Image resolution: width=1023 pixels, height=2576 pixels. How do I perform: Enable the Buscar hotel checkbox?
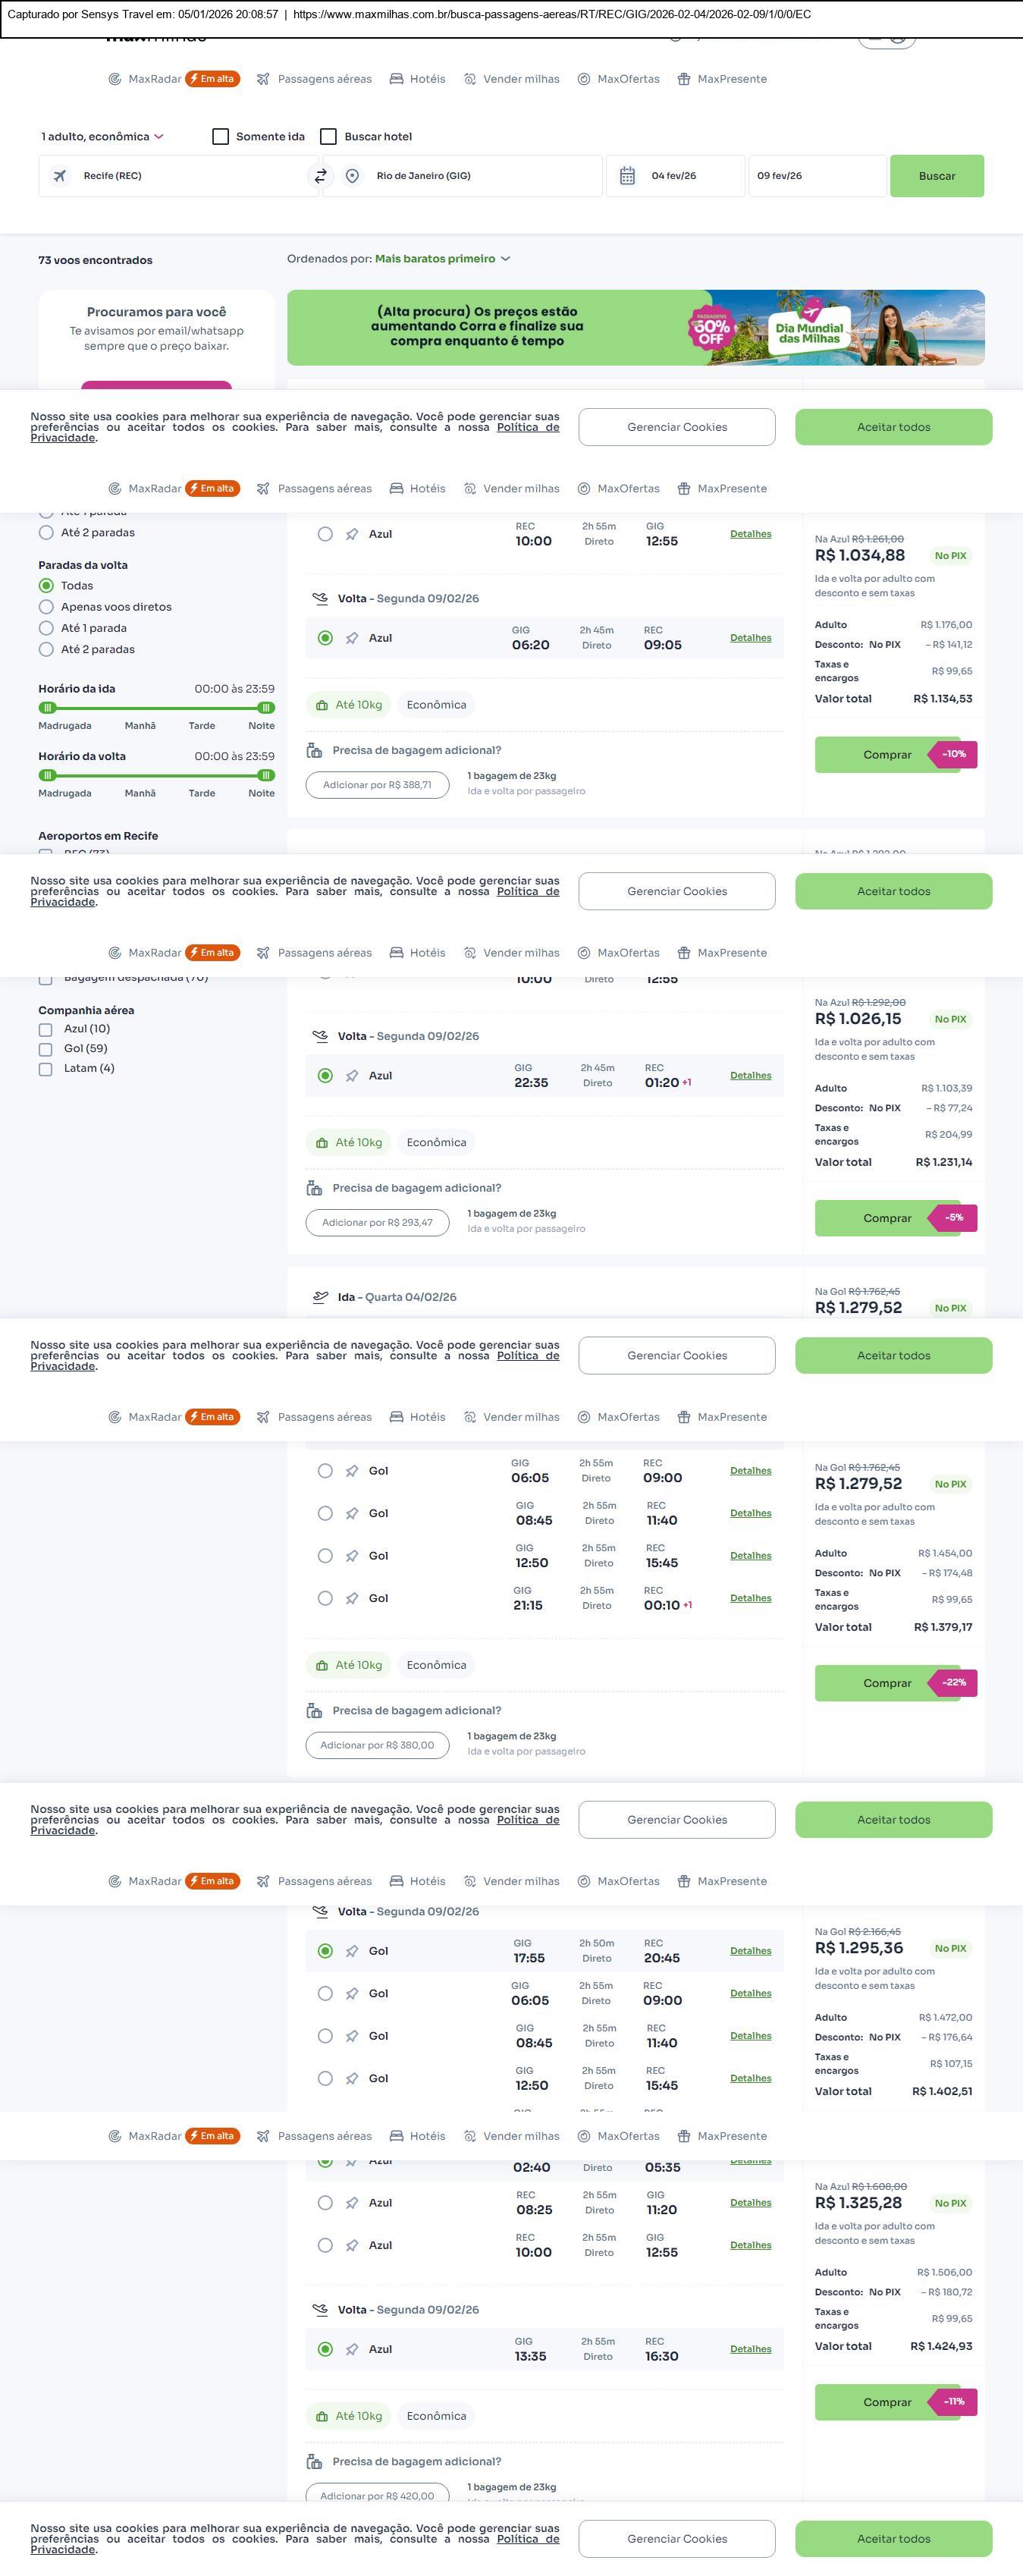(328, 137)
